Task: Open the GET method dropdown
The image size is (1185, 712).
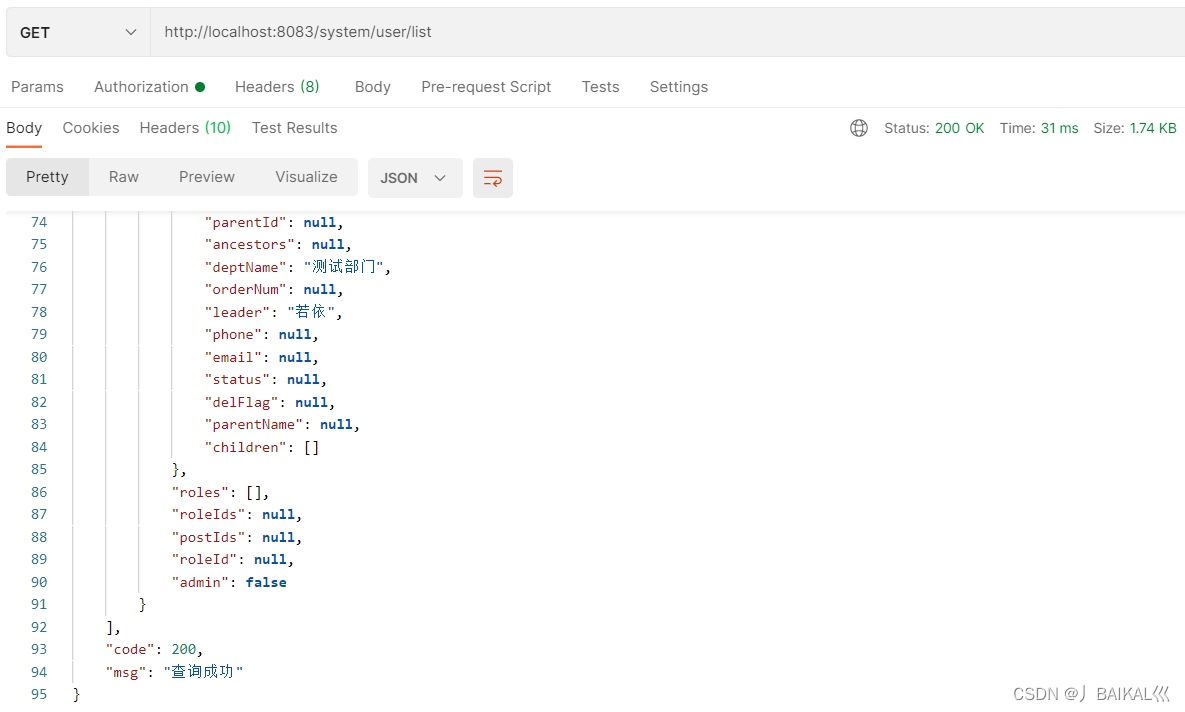Action: [78, 33]
